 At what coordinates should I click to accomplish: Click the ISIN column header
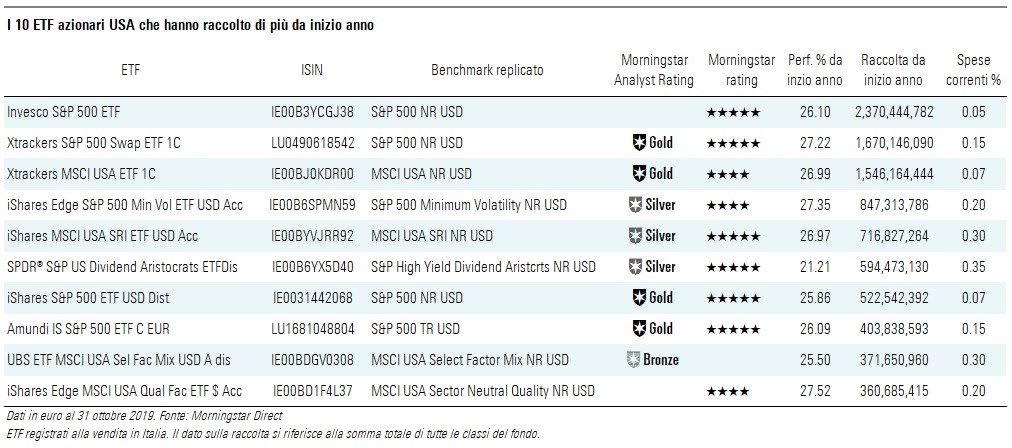click(312, 71)
